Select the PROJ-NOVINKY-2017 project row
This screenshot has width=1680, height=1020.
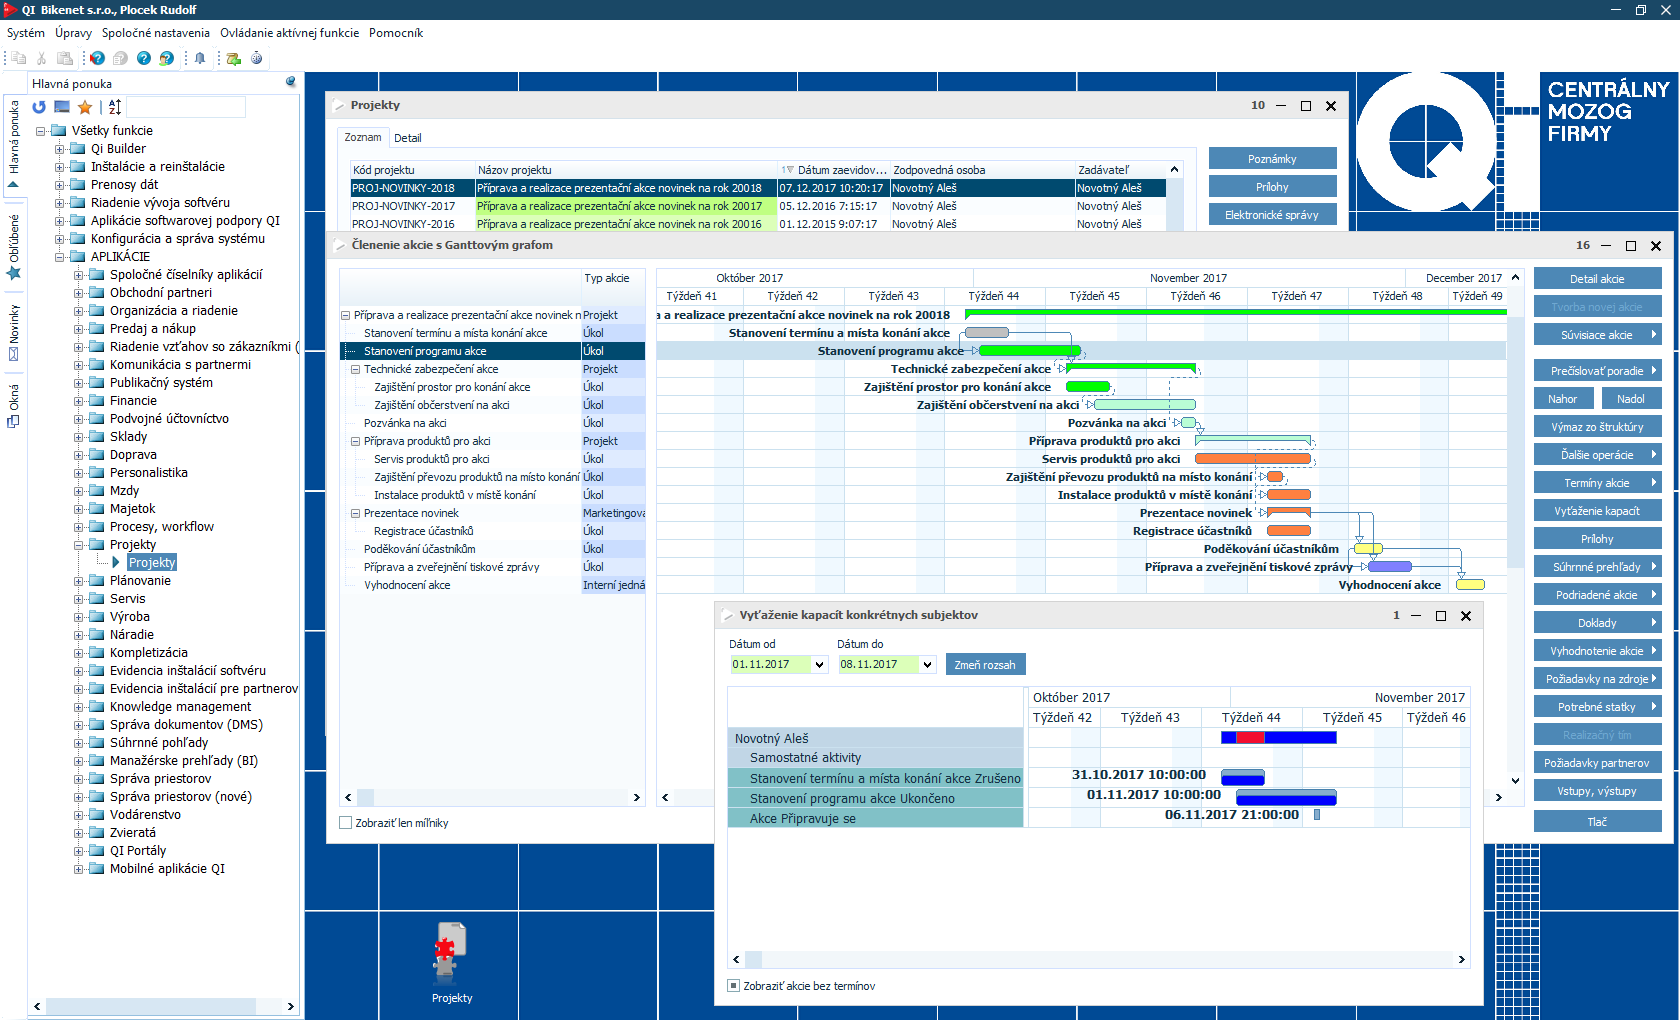tap(403, 206)
